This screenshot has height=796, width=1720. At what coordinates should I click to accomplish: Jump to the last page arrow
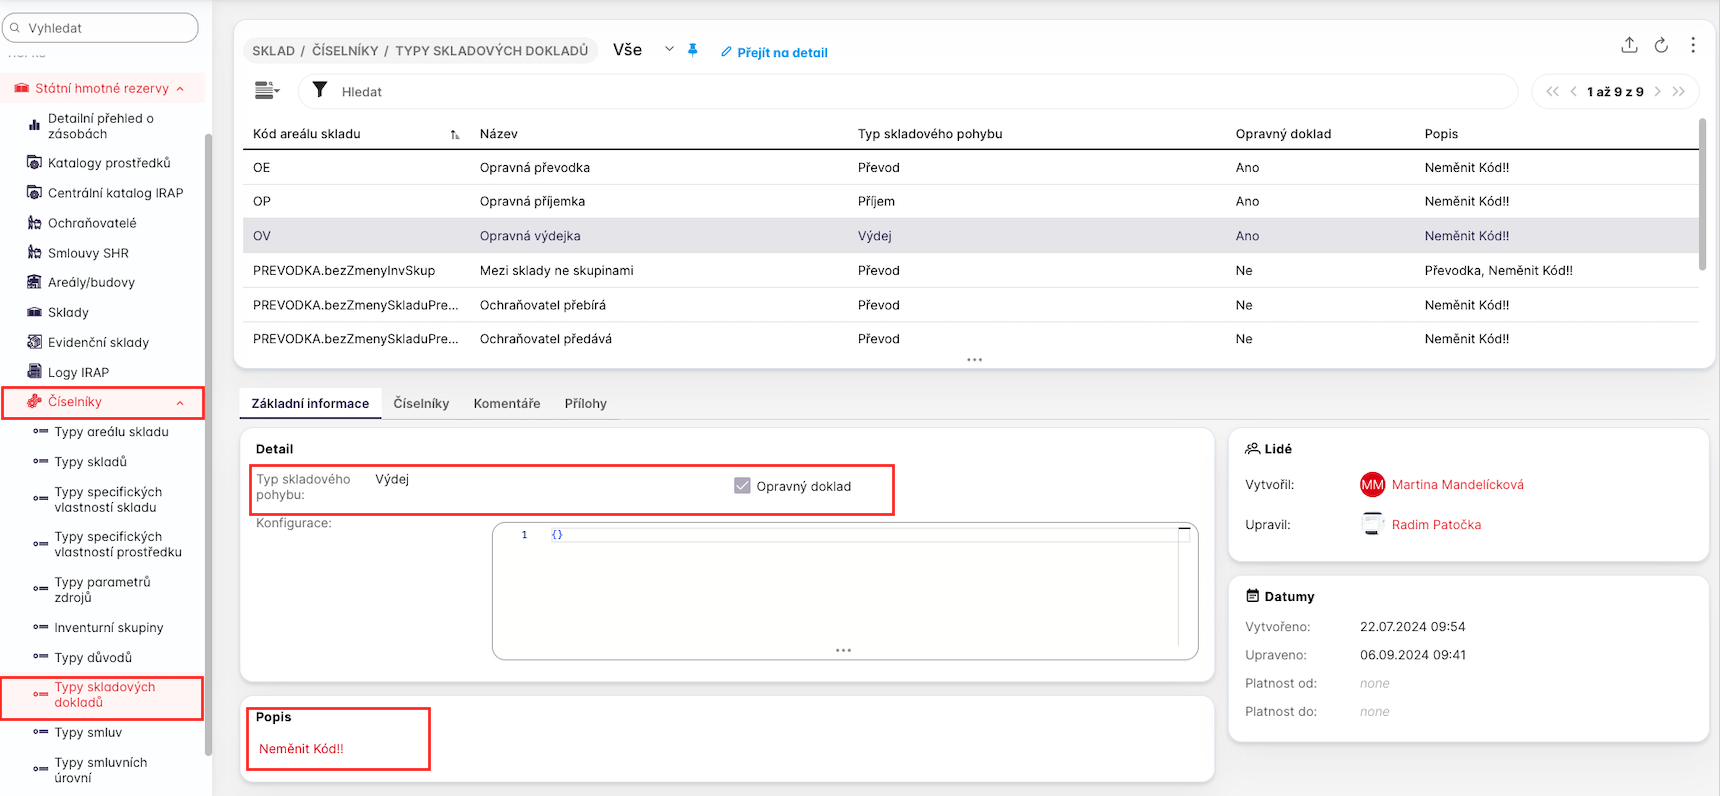pos(1679,91)
